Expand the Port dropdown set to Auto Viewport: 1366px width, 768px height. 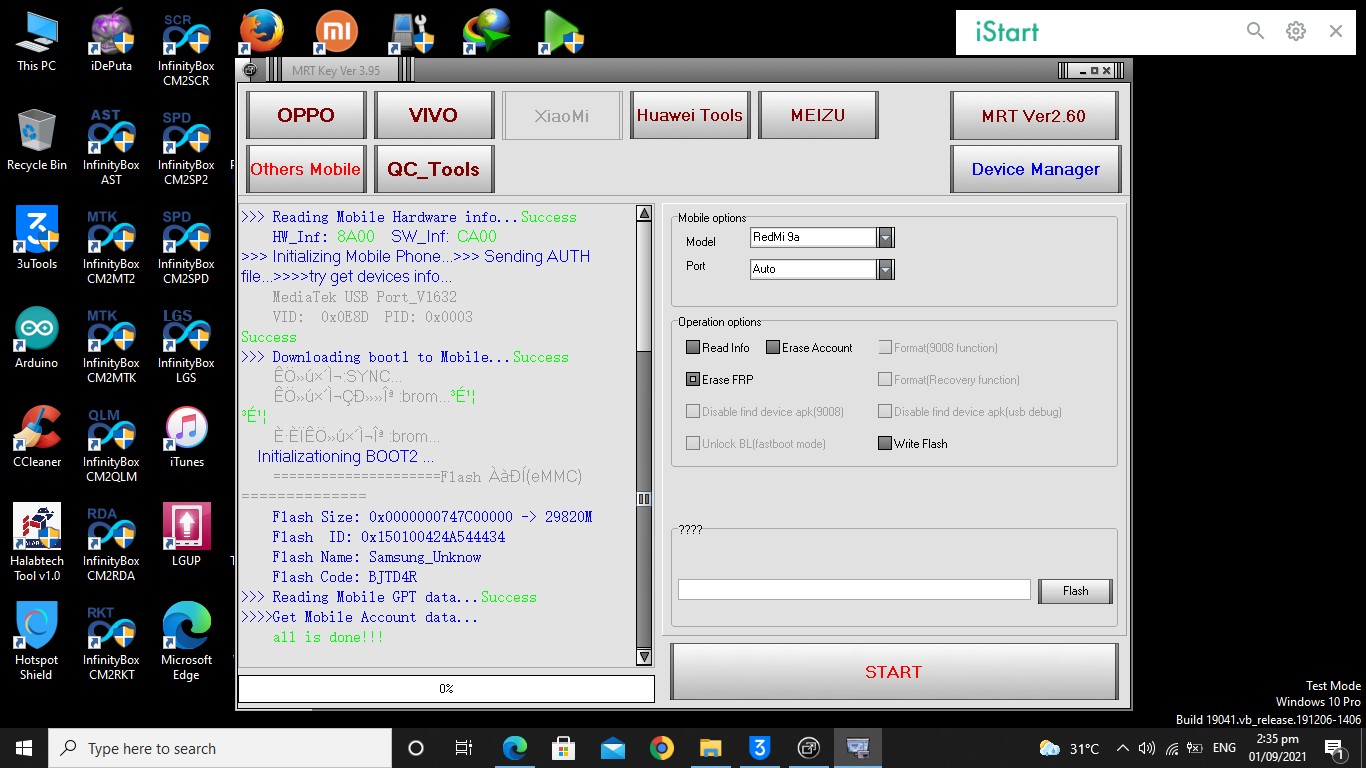coord(885,270)
